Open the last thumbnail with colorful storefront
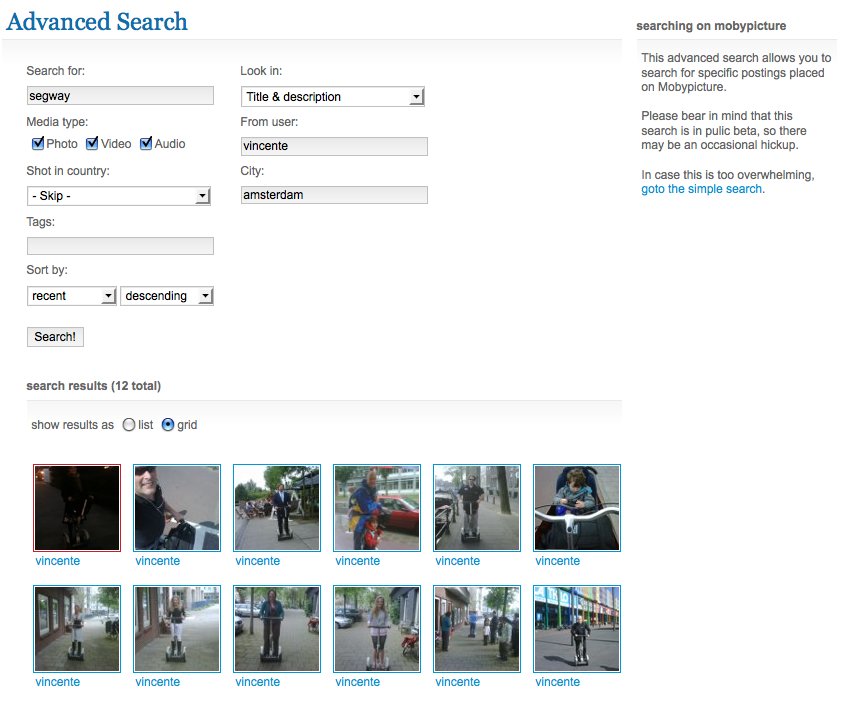Screen dimensions: 849x711 (577, 628)
